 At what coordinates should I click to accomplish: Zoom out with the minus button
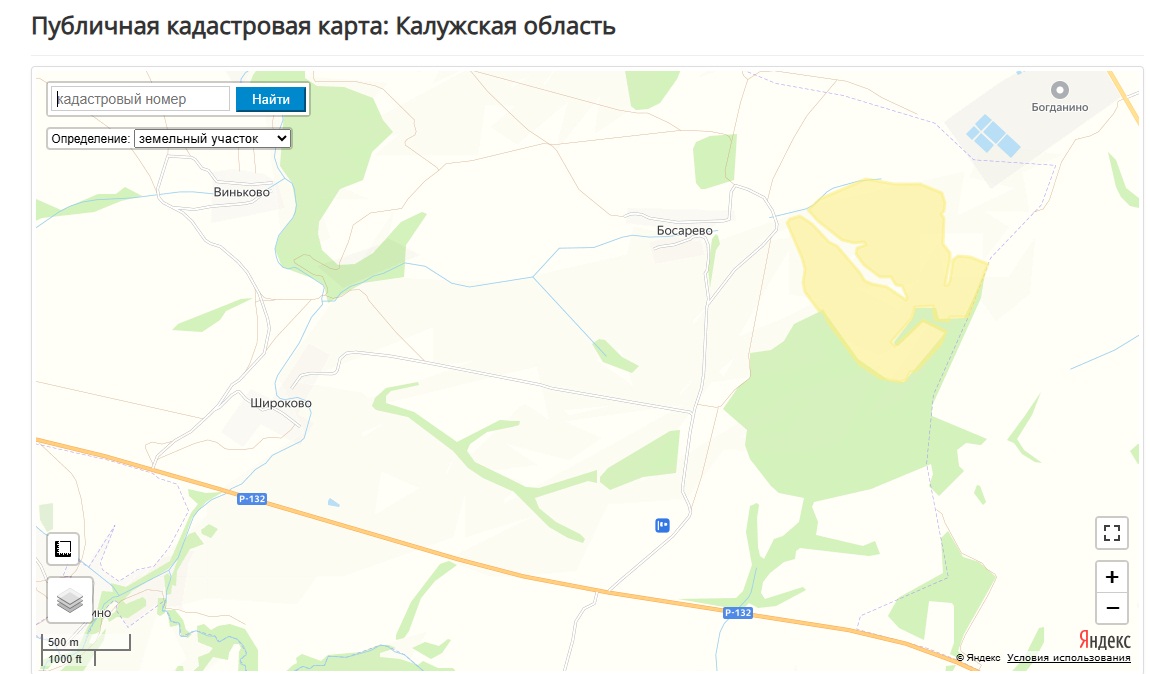(1111, 607)
